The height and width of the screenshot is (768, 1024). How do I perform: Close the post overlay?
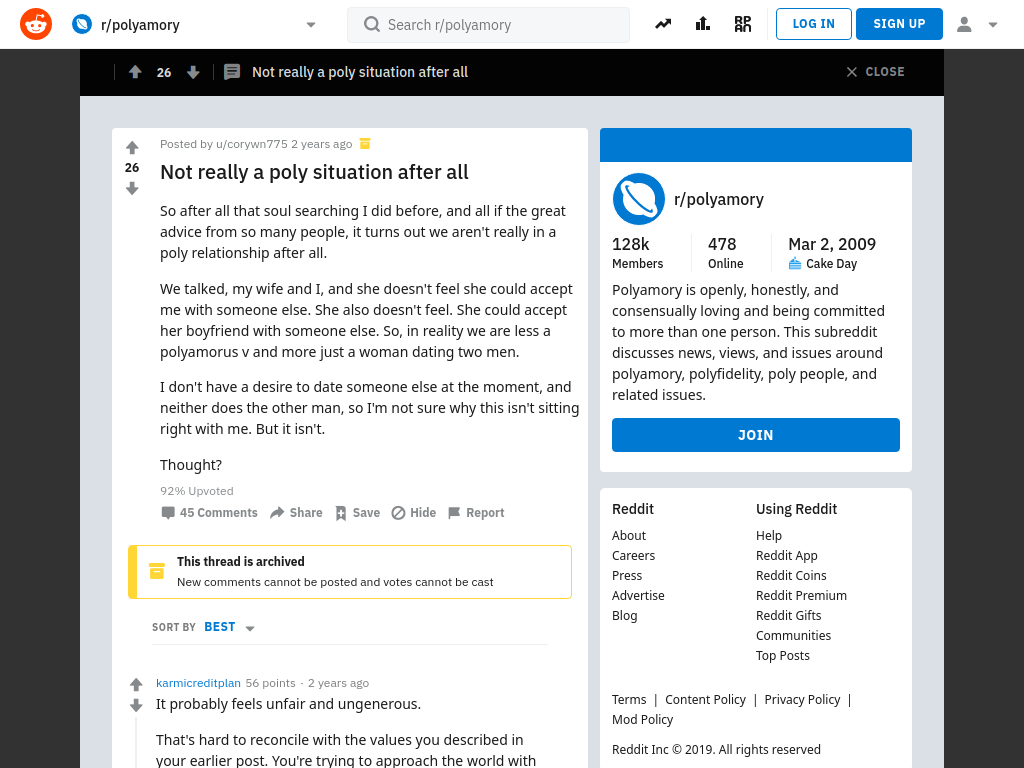tap(875, 72)
